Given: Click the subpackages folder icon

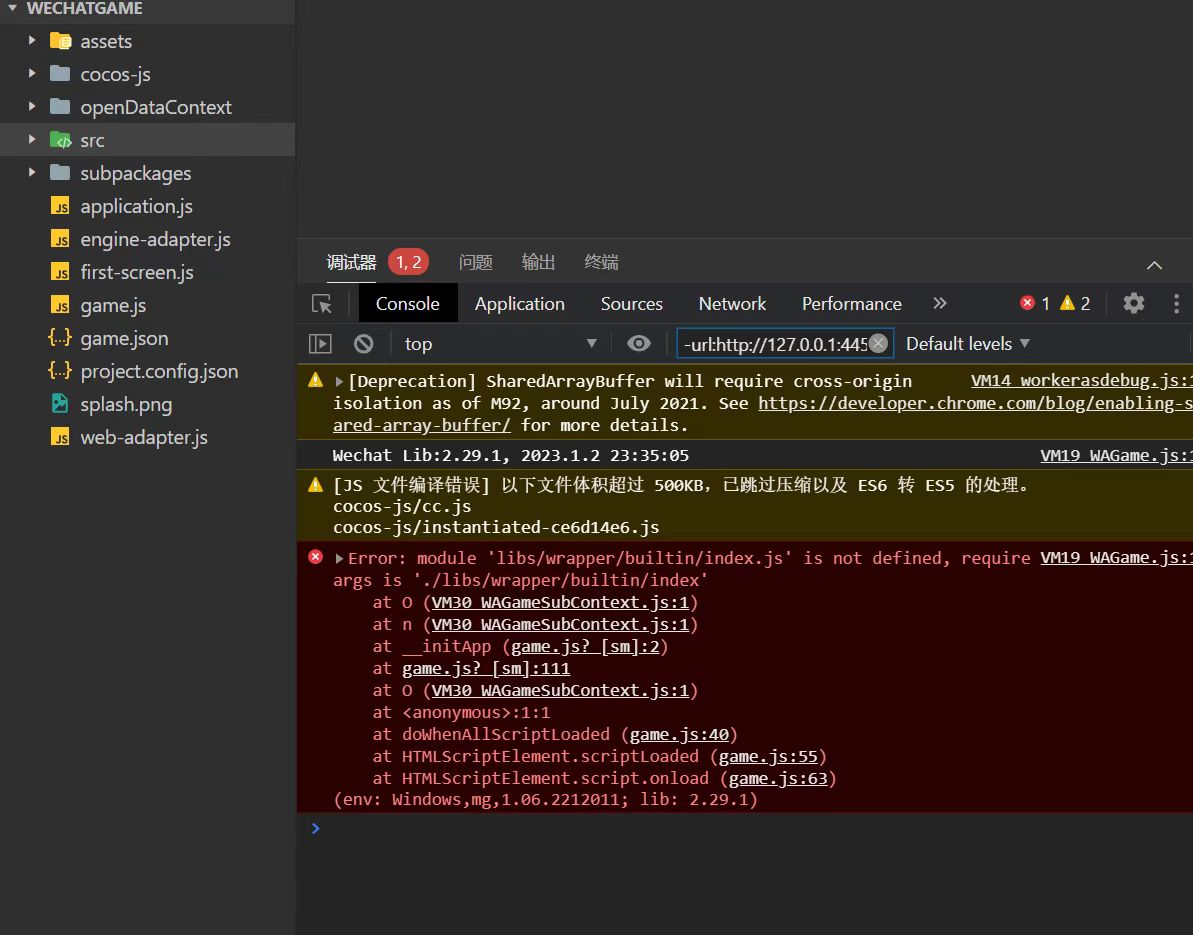Looking at the screenshot, I should (x=60, y=173).
